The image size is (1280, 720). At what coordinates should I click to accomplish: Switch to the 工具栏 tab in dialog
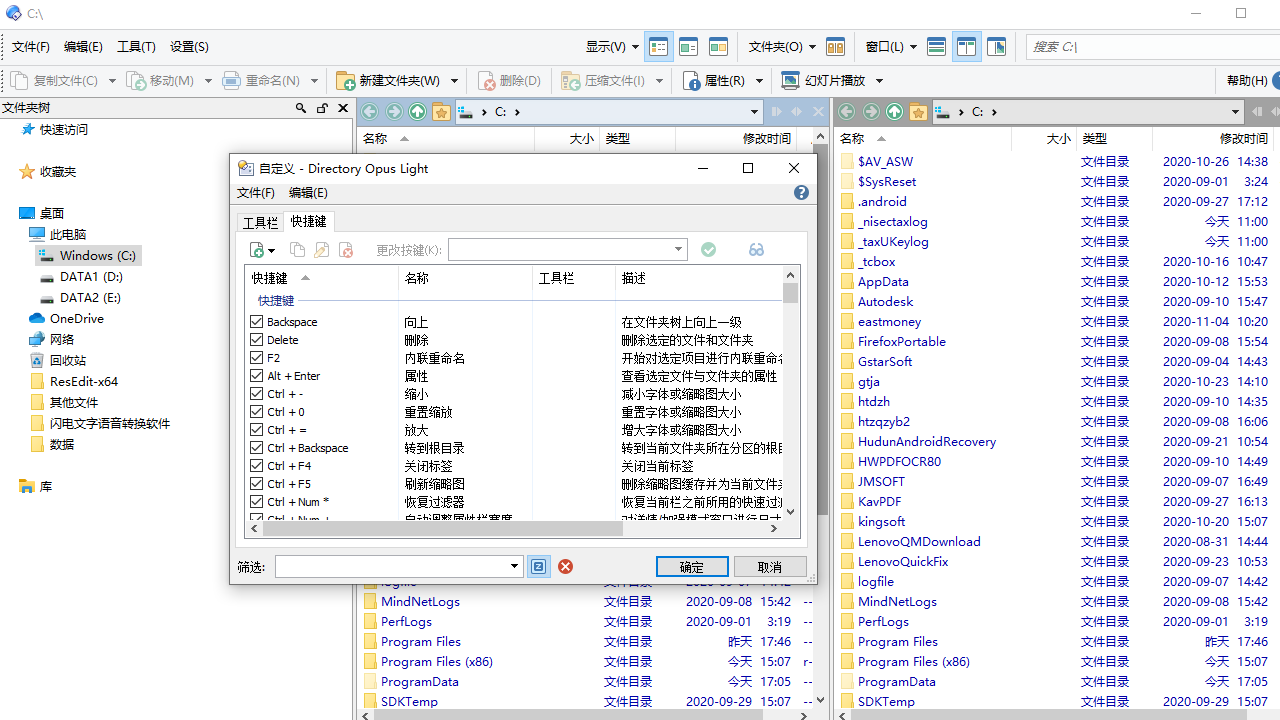(x=261, y=223)
